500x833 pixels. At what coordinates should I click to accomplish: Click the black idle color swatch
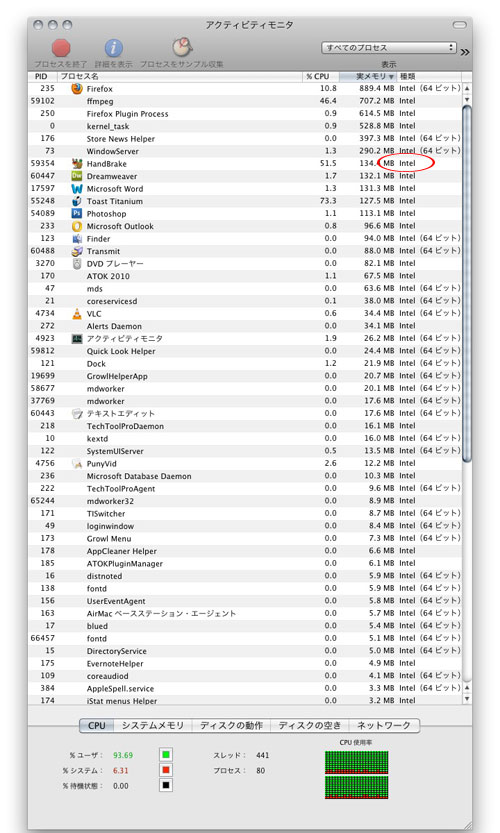166,785
